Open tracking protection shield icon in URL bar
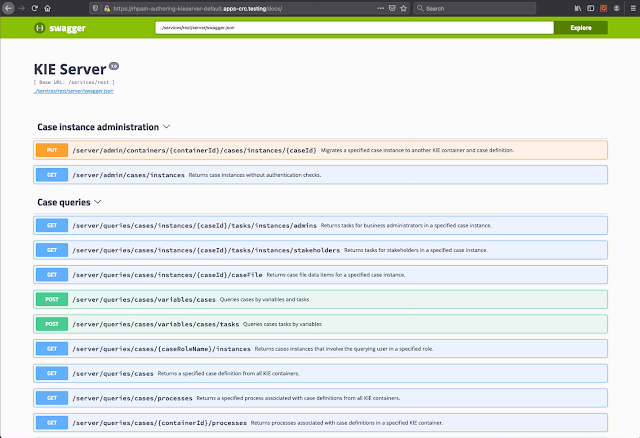The image size is (640, 438). coord(95,8)
